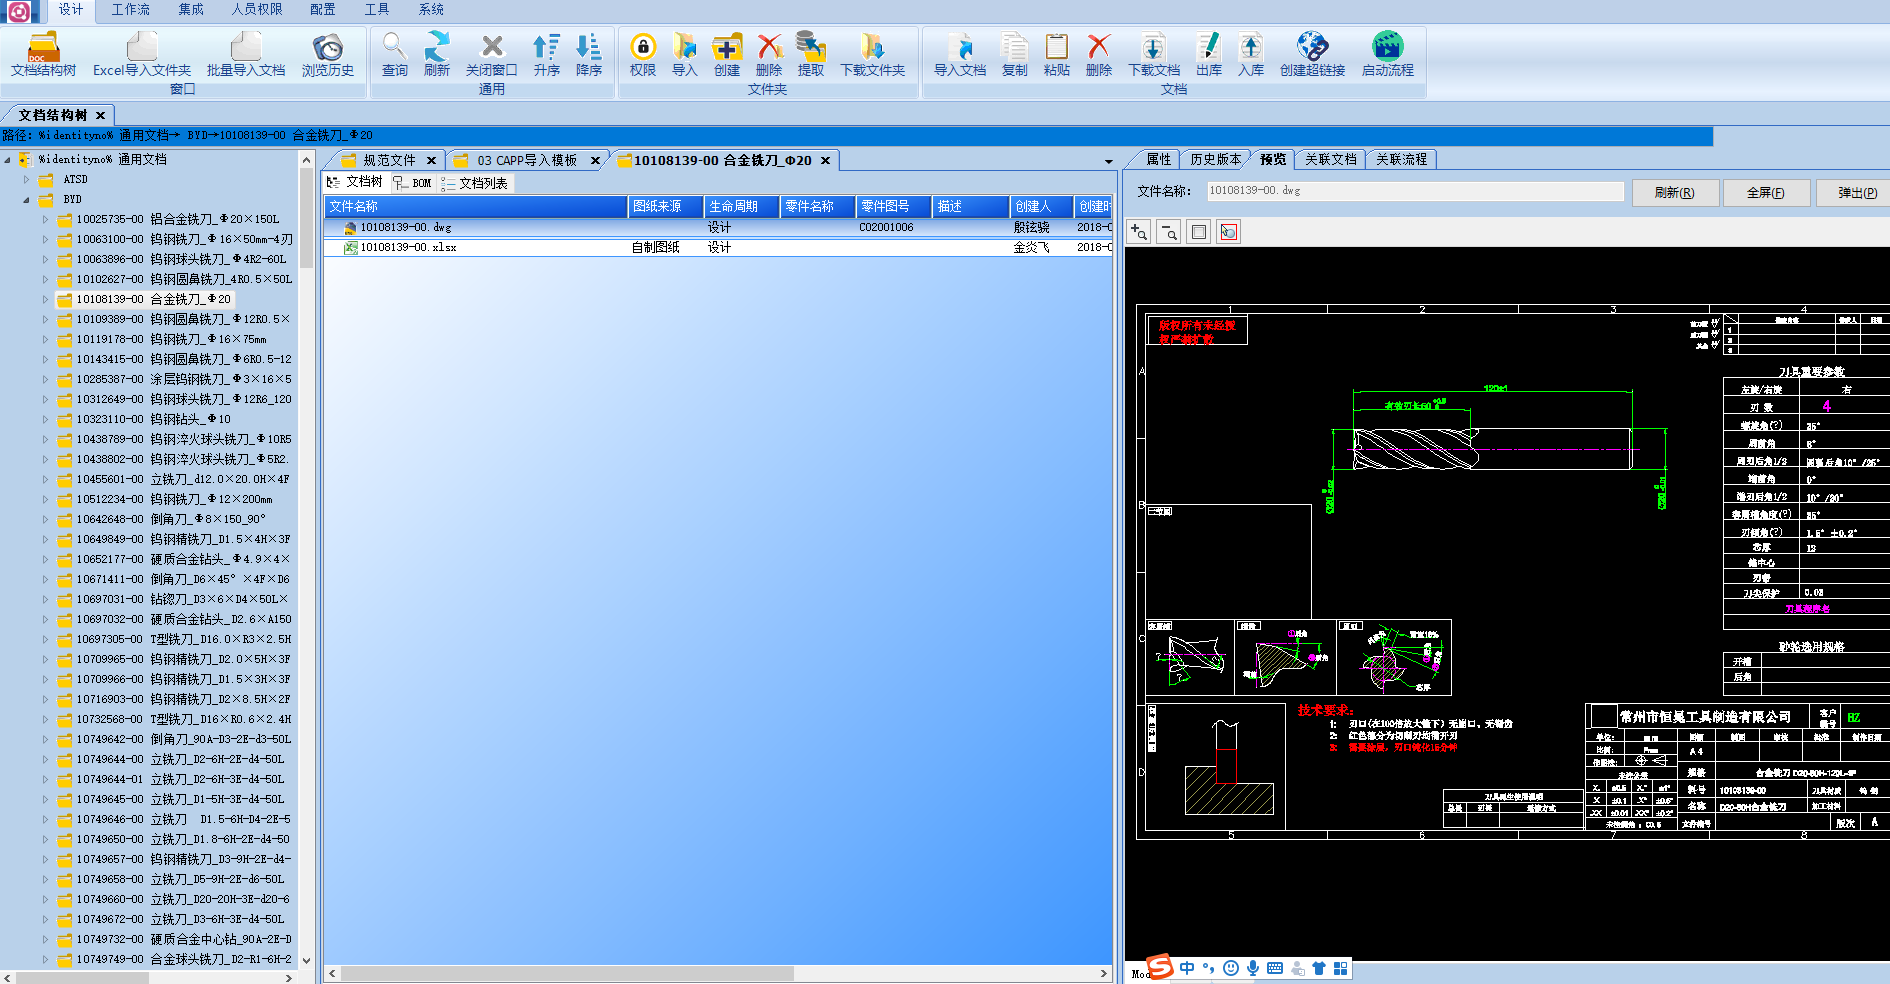Expand node 10063100-00 钨钢铣刀

pos(45,239)
